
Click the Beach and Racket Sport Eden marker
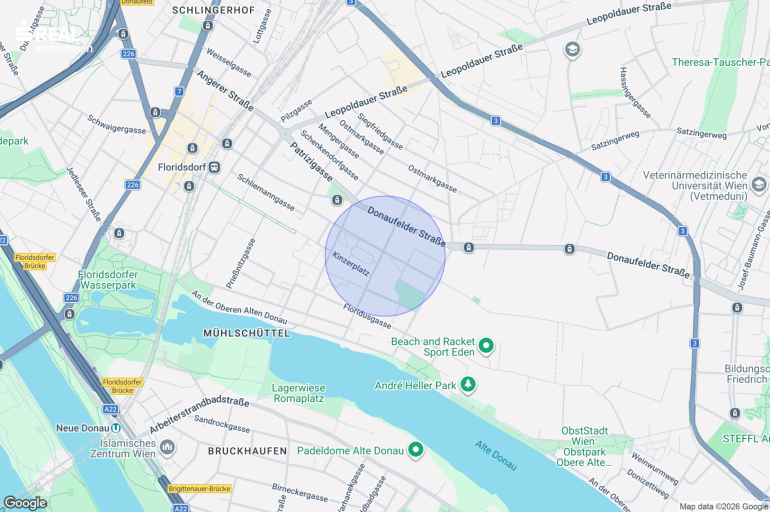[486, 346]
